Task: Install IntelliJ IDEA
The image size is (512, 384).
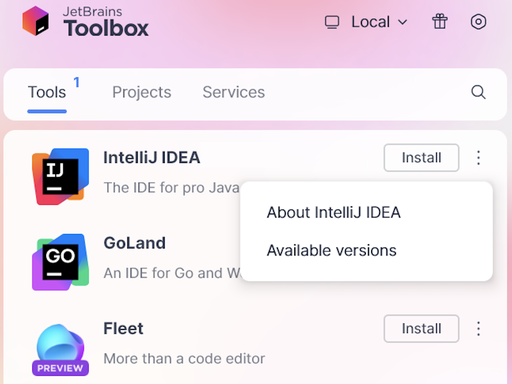Action: point(421,158)
